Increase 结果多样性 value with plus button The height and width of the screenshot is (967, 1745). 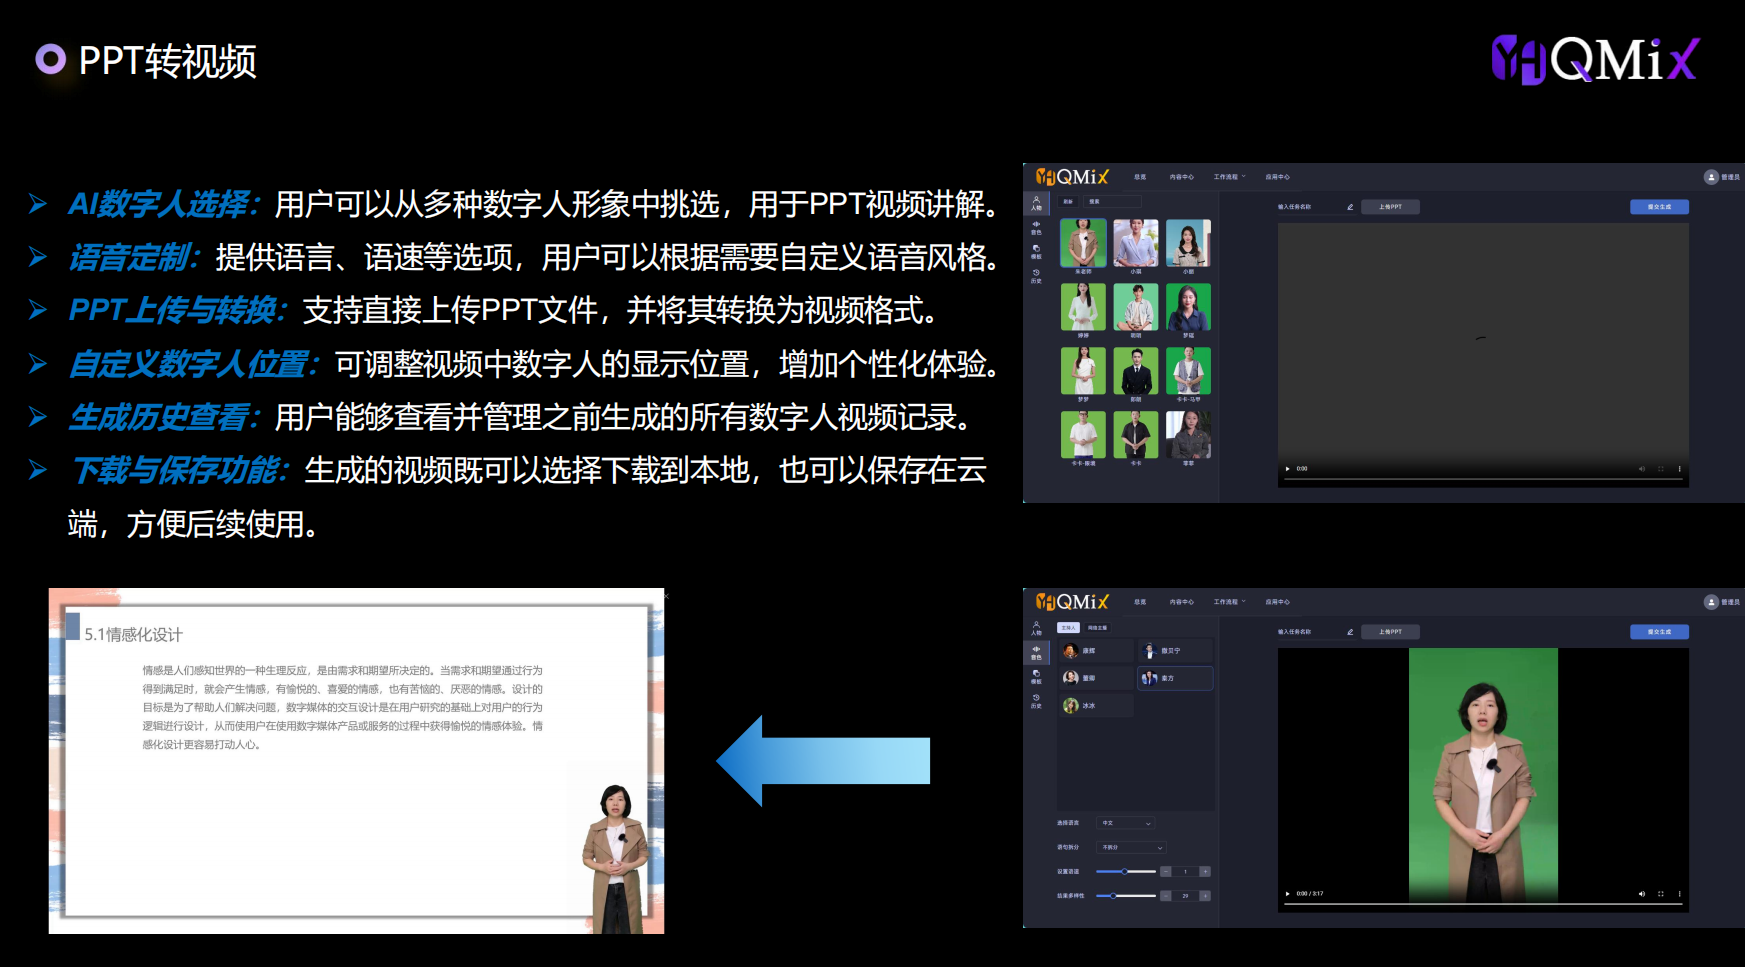coord(1205,896)
